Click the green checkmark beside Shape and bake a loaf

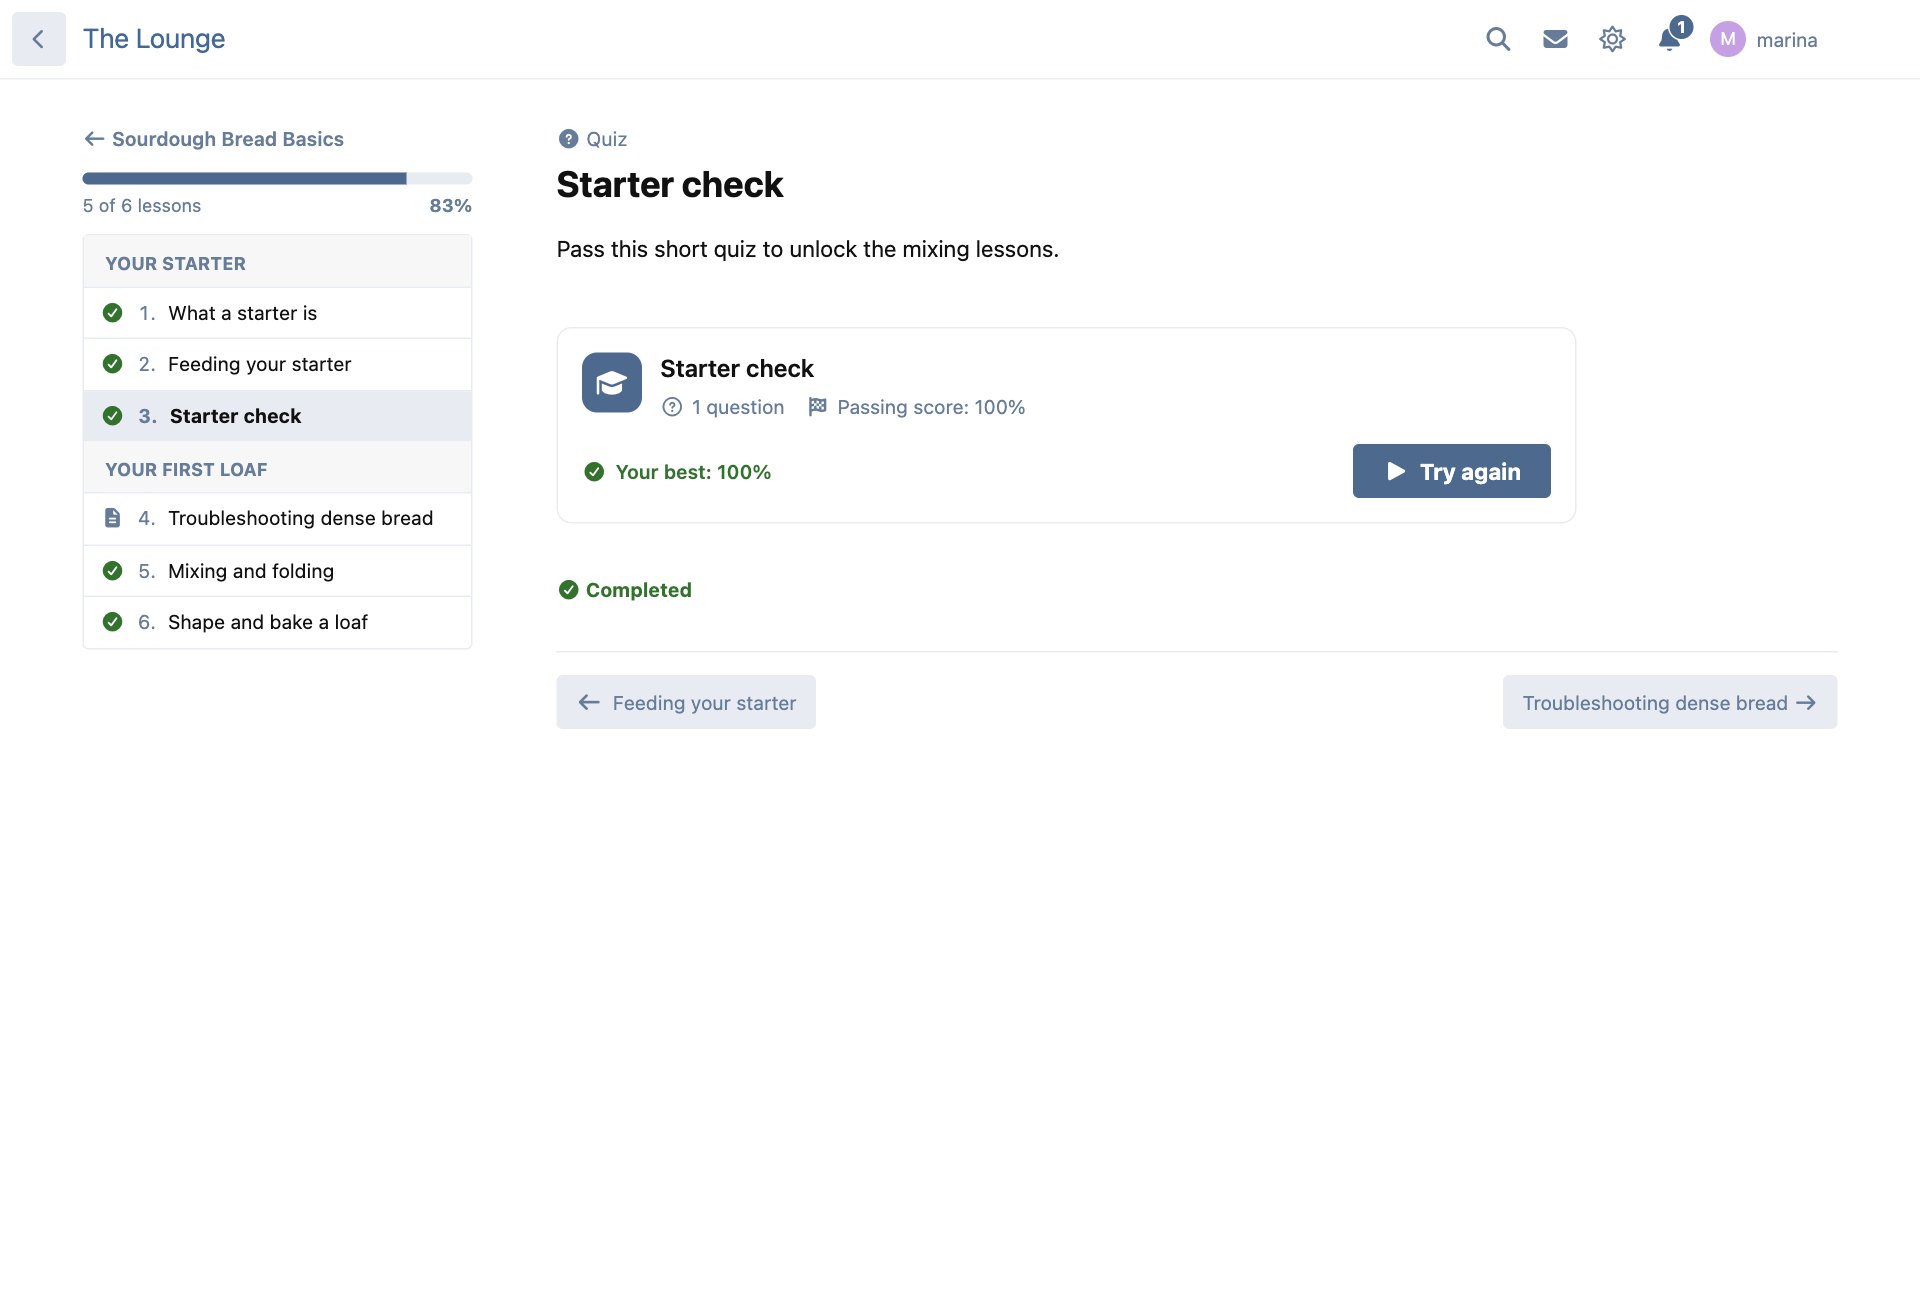(x=113, y=622)
